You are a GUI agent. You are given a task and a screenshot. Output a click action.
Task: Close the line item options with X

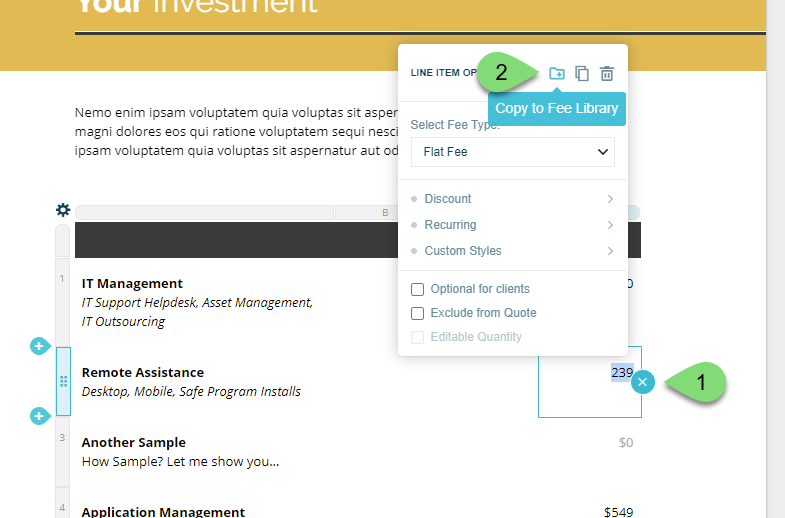click(643, 382)
